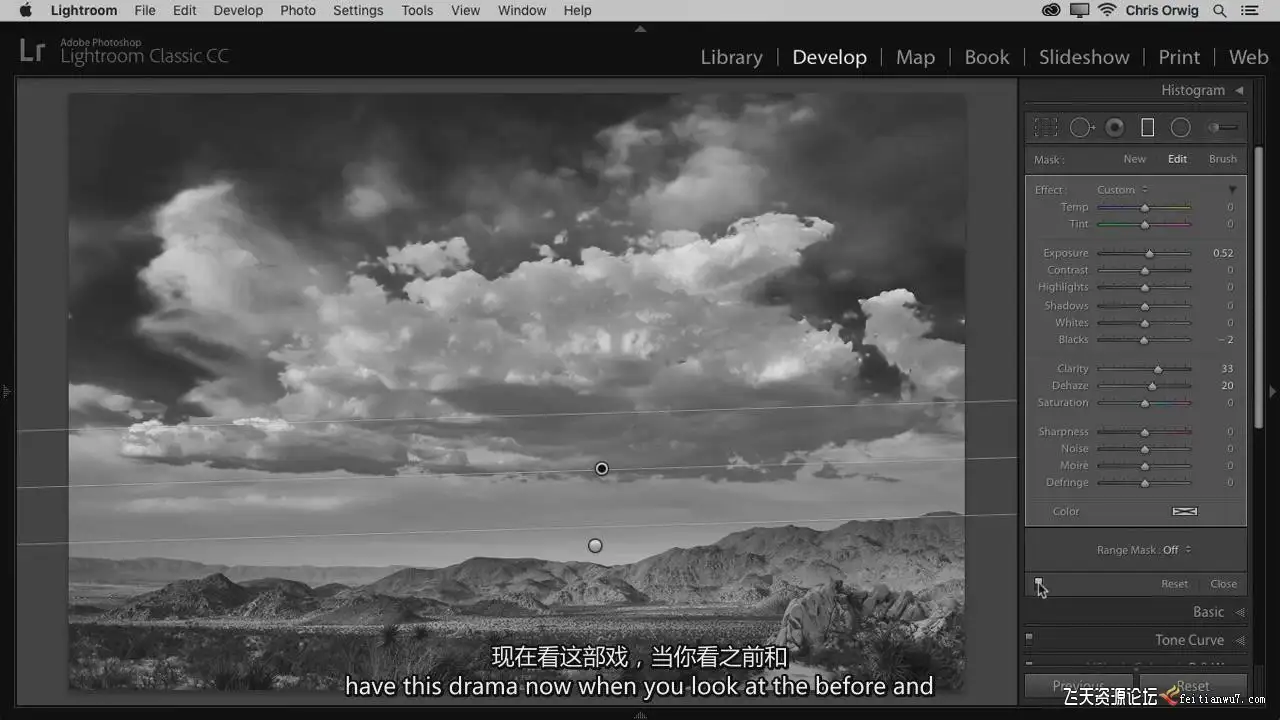Click the Dehaze value 20 field
This screenshot has width=1280, height=720.
tap(1227, 386)
